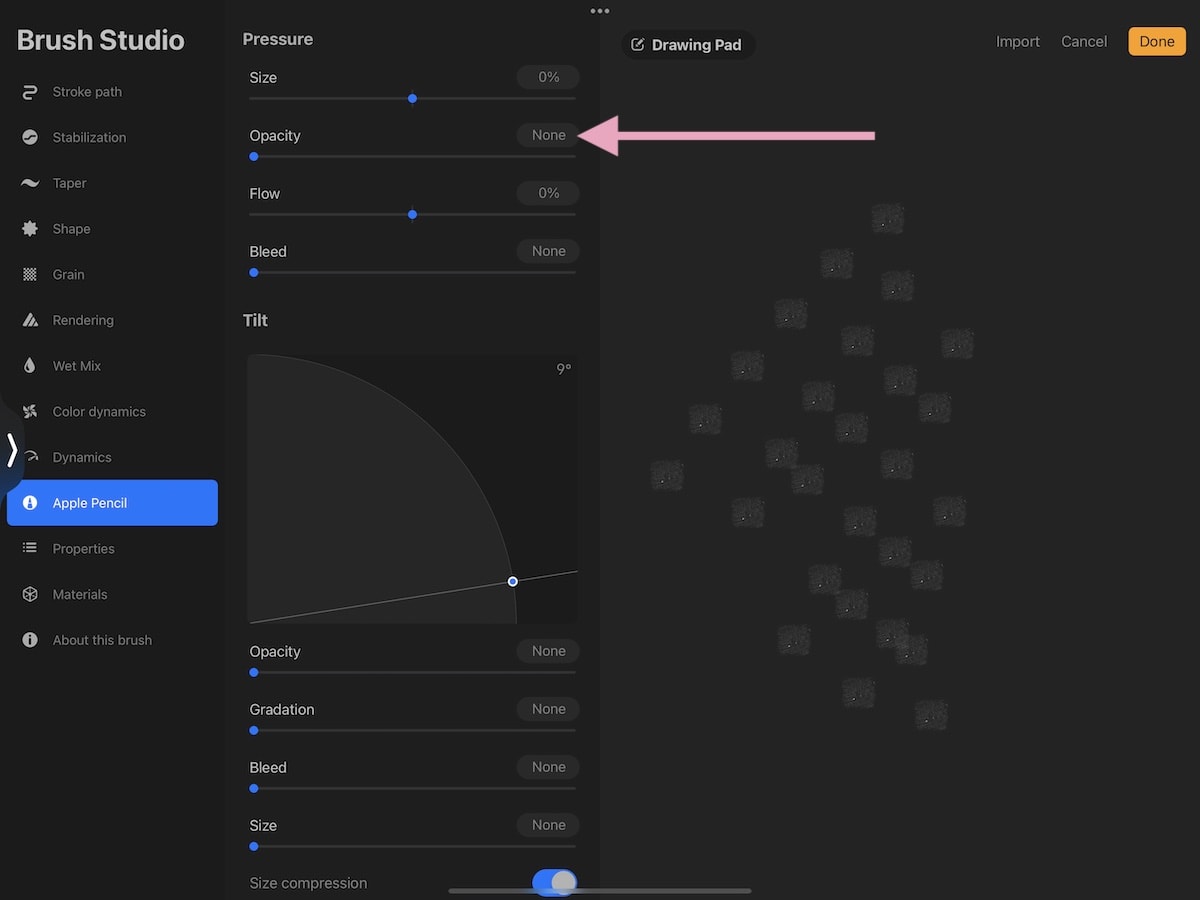Screen dimensions: 1200x900
Task: Select the Apple Pencil section
Action: point(112,503)
